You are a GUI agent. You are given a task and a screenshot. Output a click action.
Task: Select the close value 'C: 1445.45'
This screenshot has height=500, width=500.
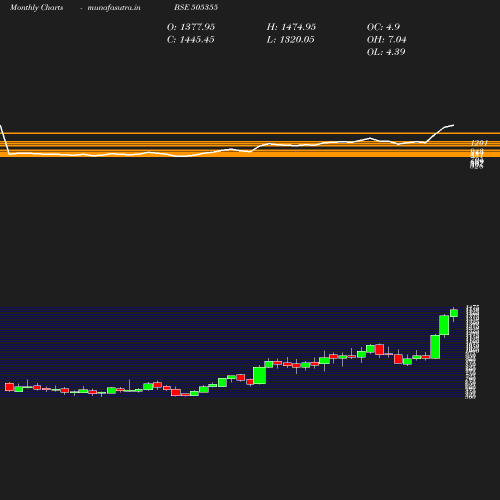(190, 40)
